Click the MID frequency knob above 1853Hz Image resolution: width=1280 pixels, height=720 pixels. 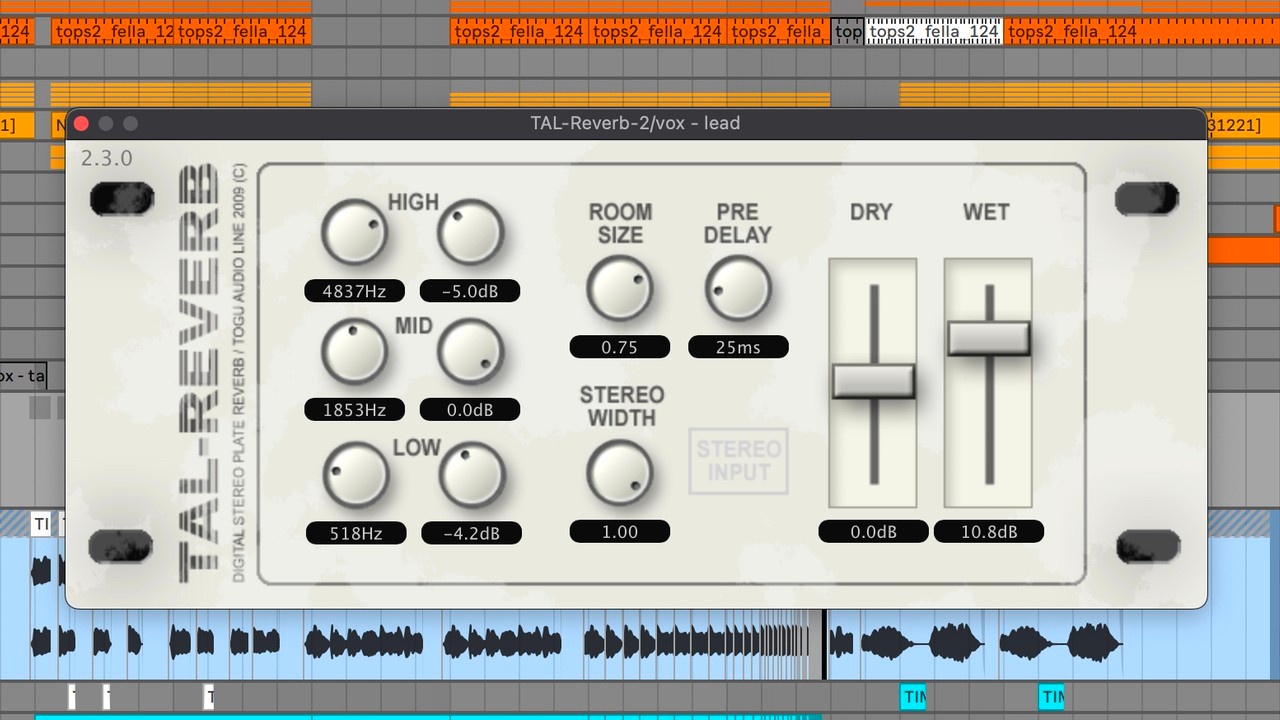tap(354, 353)
